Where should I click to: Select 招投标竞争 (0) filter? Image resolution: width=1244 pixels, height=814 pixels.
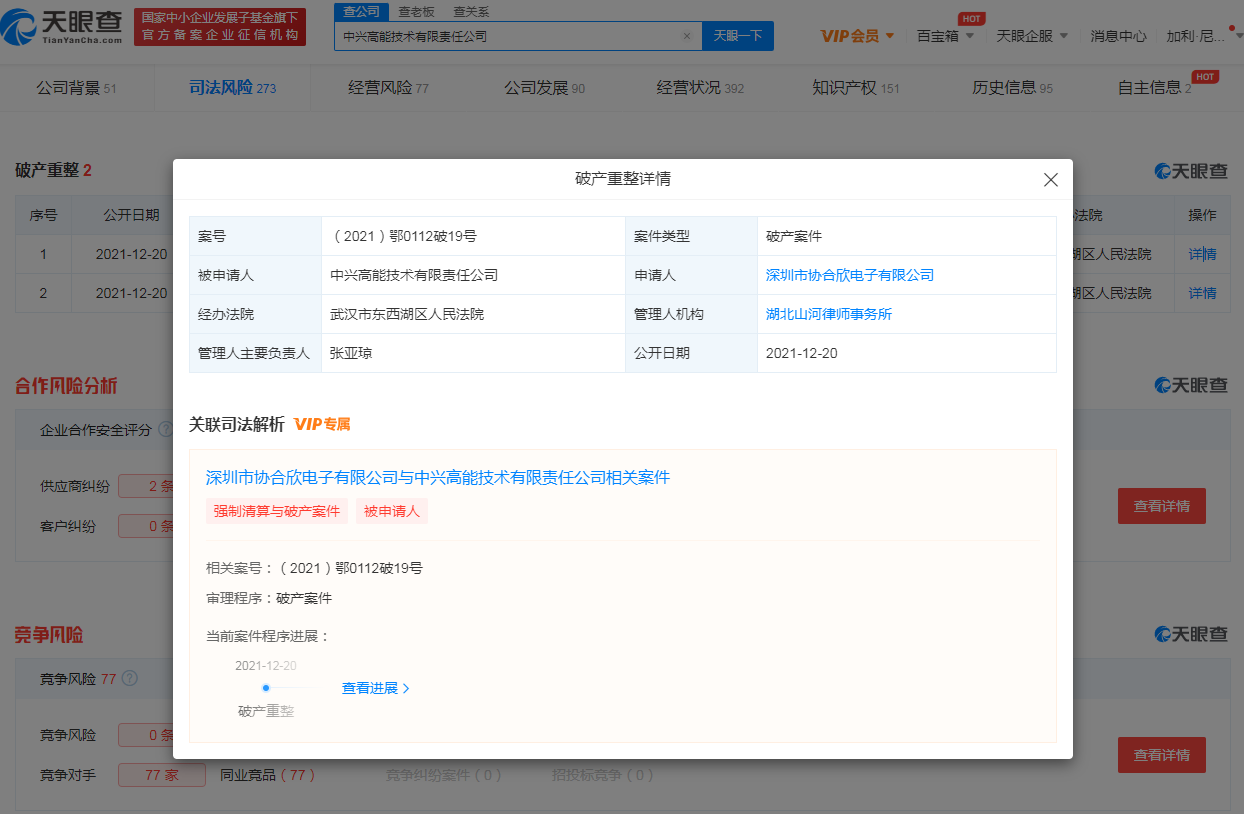click(x=602, y=775)
